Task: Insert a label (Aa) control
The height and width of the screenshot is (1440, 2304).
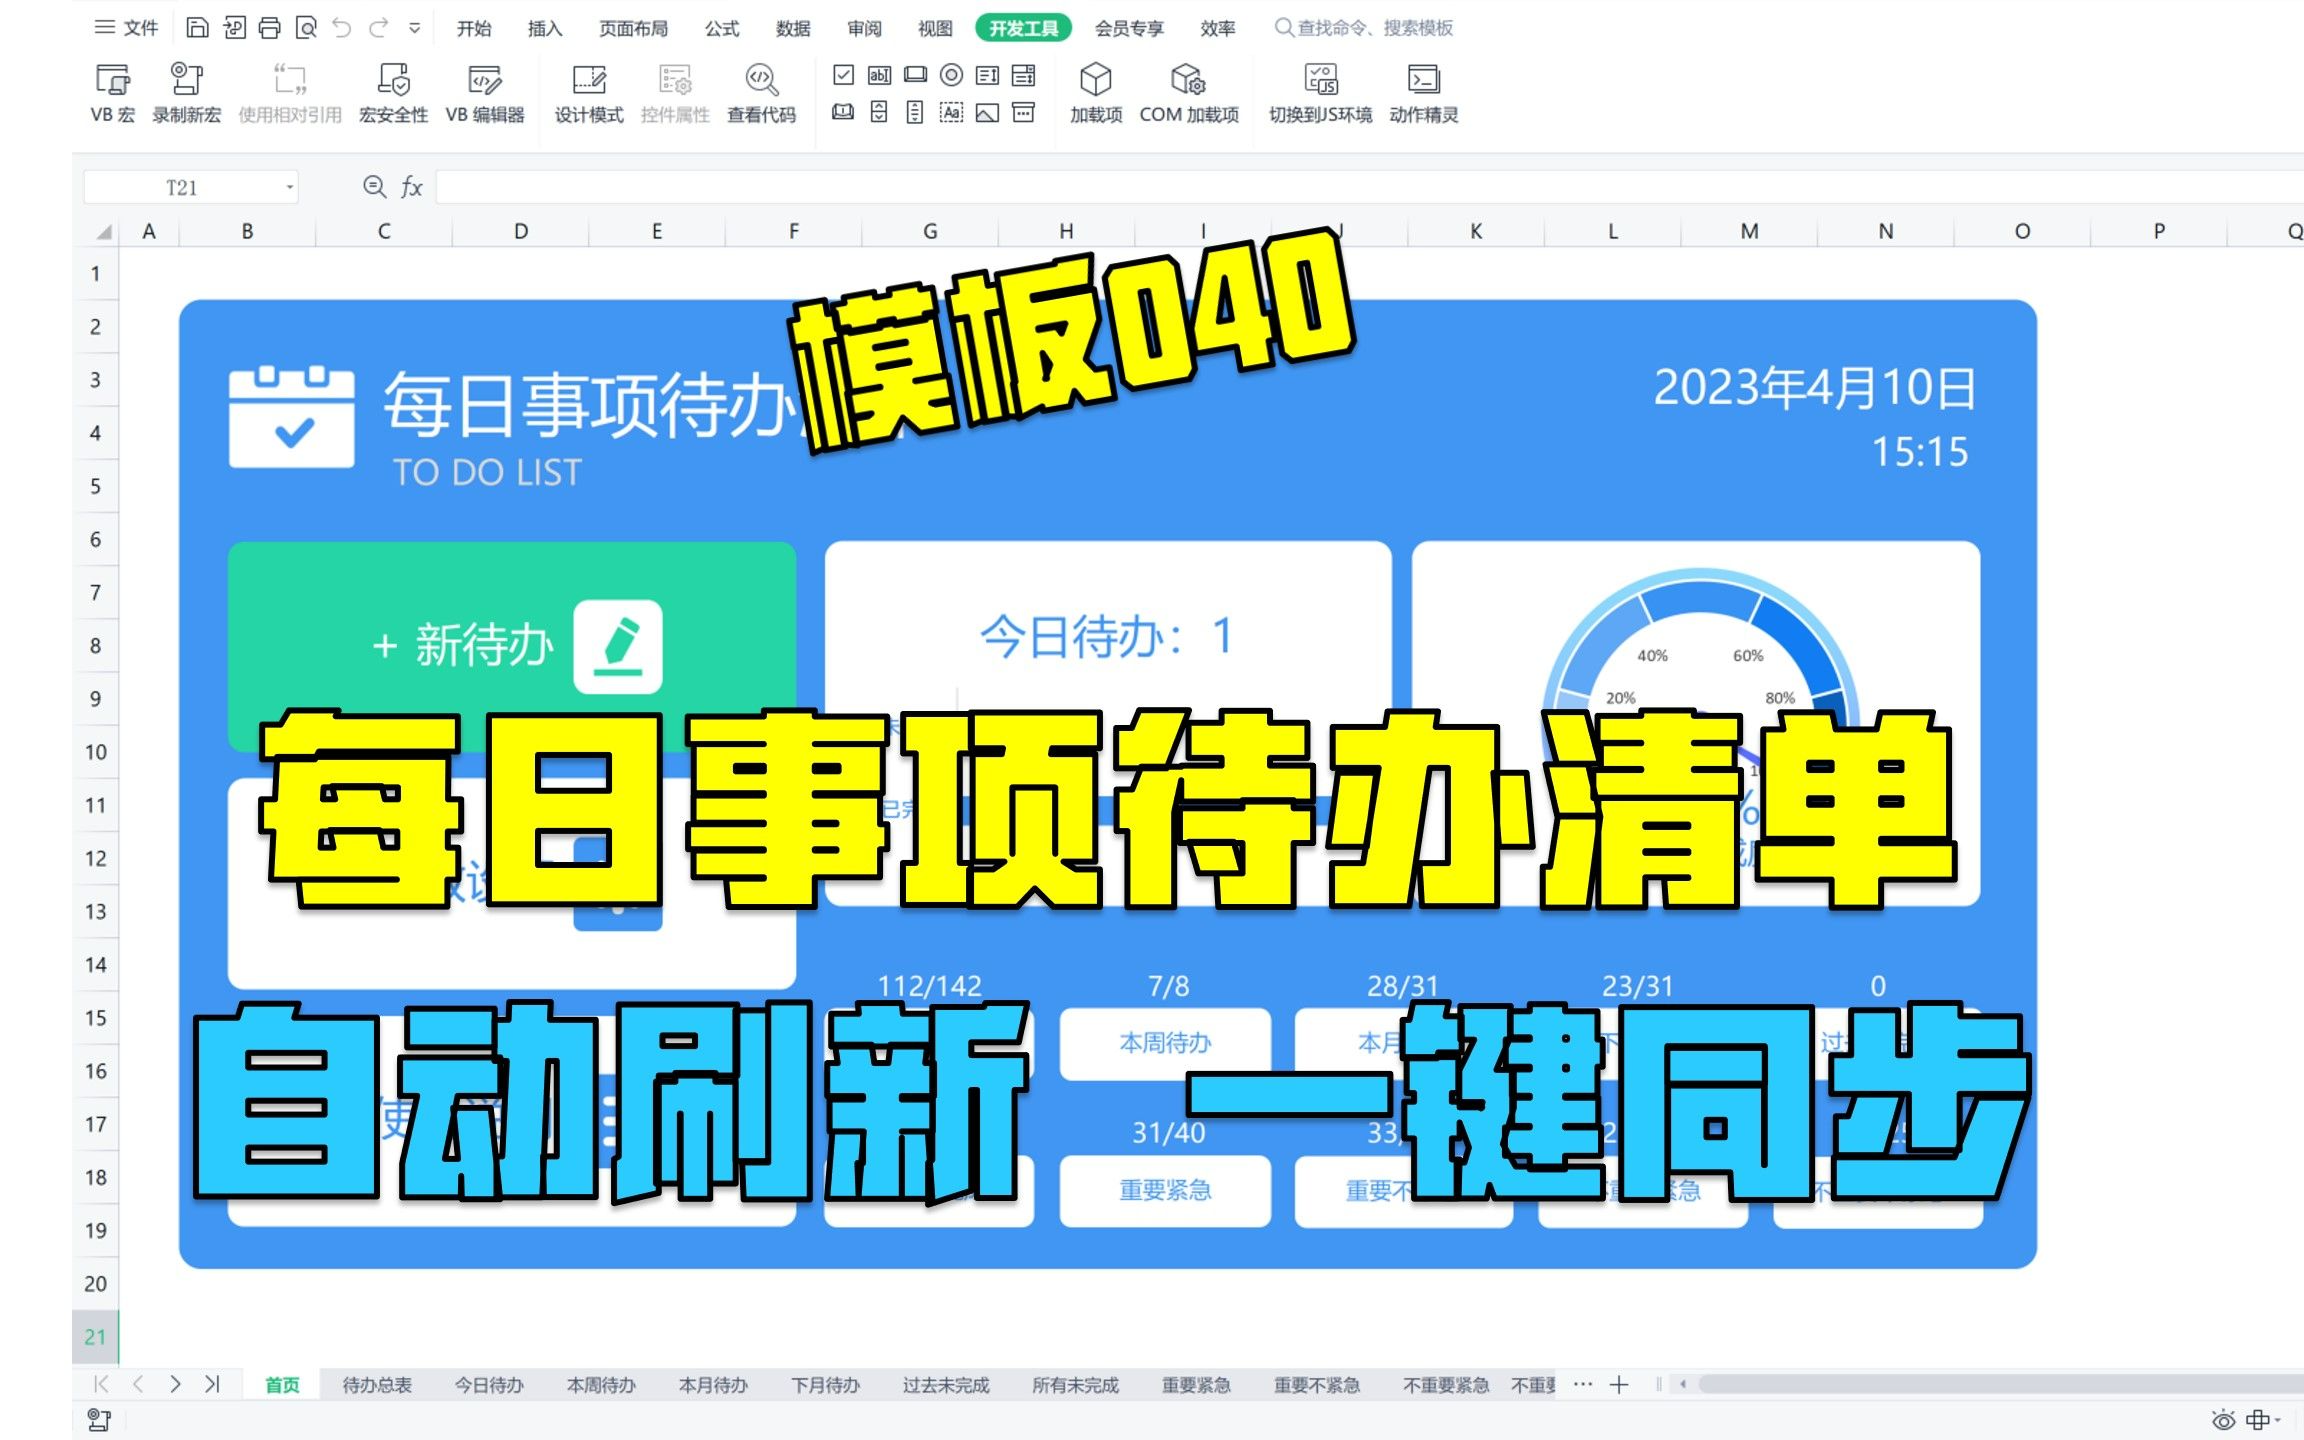Action: [951, 112]
